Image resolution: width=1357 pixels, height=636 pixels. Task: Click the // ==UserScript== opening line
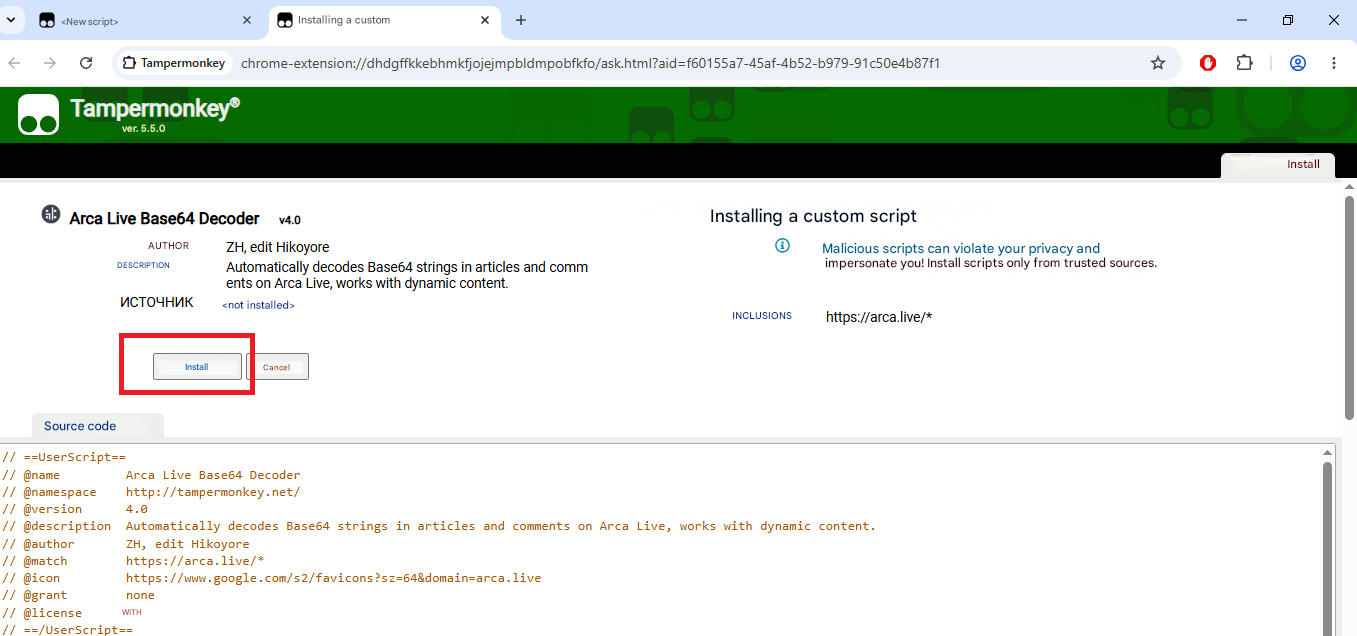(x=64, y=457)
